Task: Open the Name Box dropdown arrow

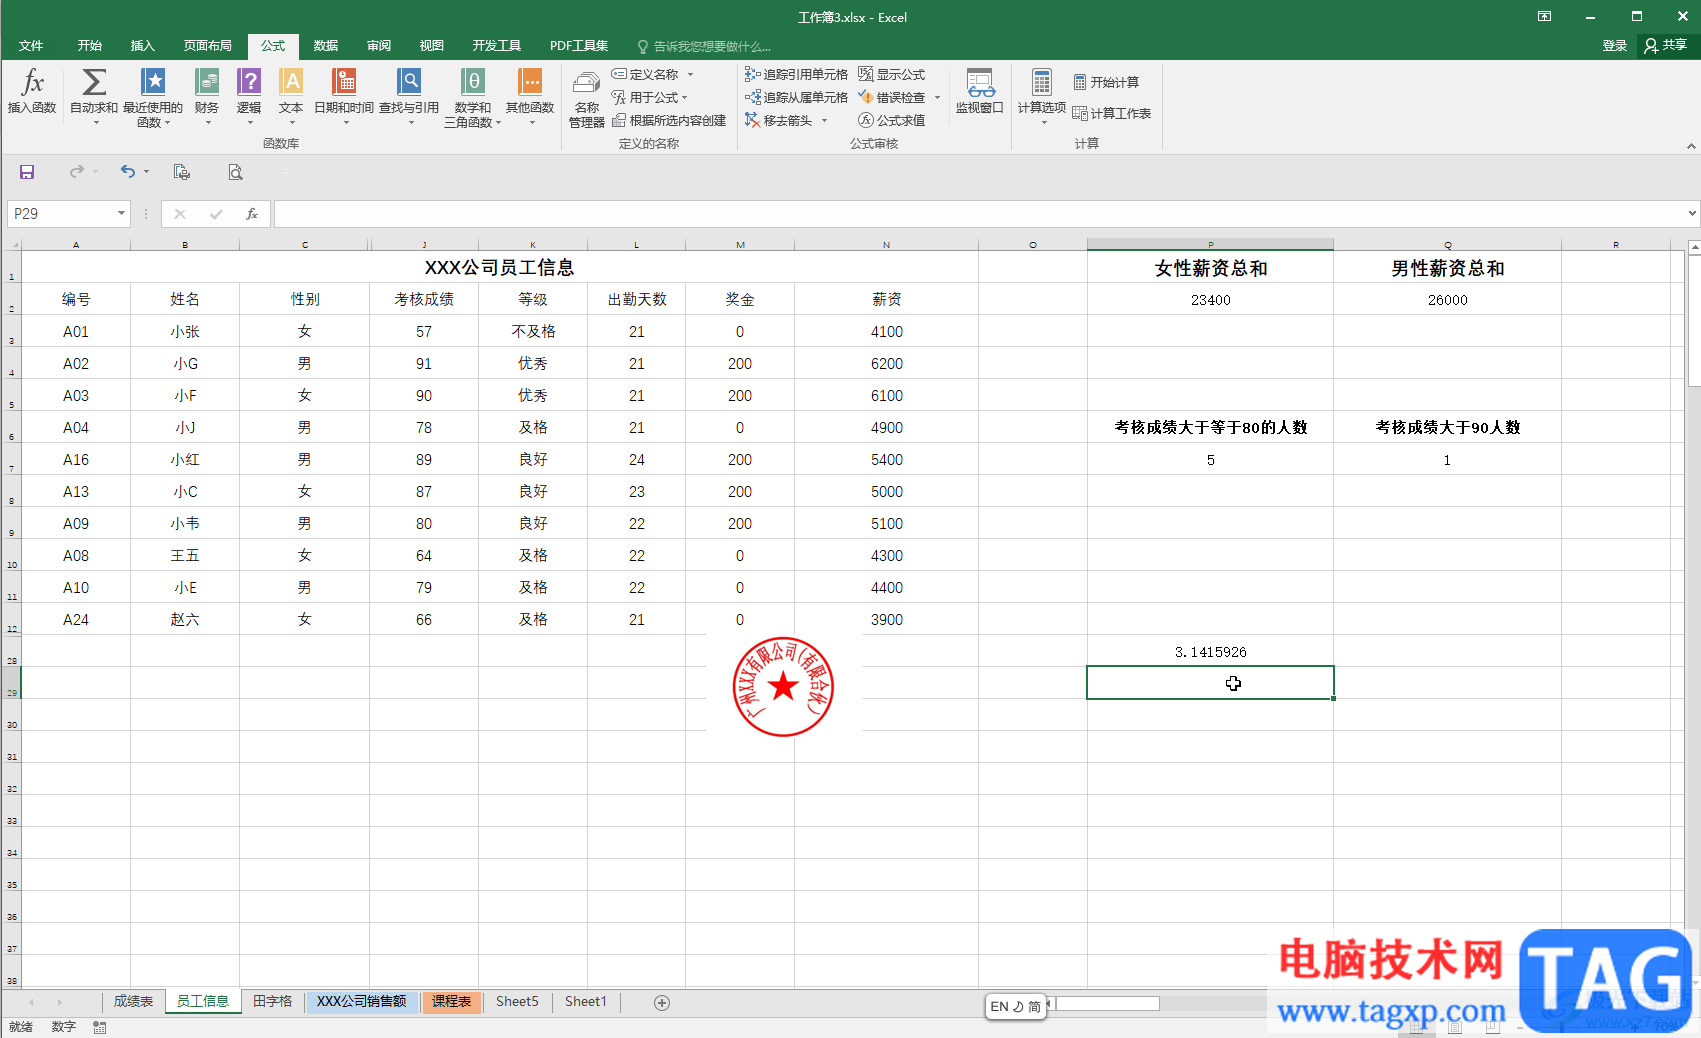Action: pyautogui.click(x=121, y=213)
